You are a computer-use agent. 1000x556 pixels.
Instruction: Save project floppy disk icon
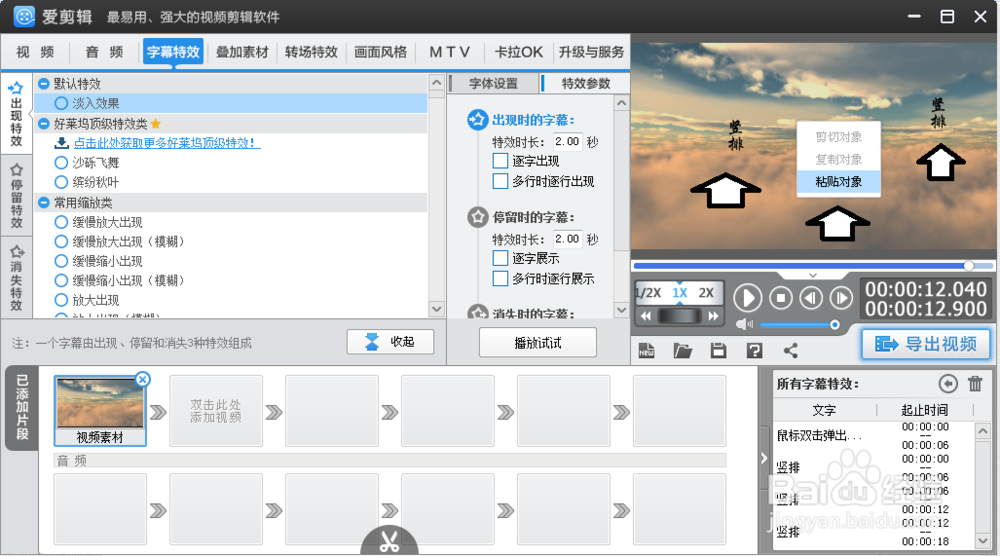pyautogui.click(x=718, y=350)
